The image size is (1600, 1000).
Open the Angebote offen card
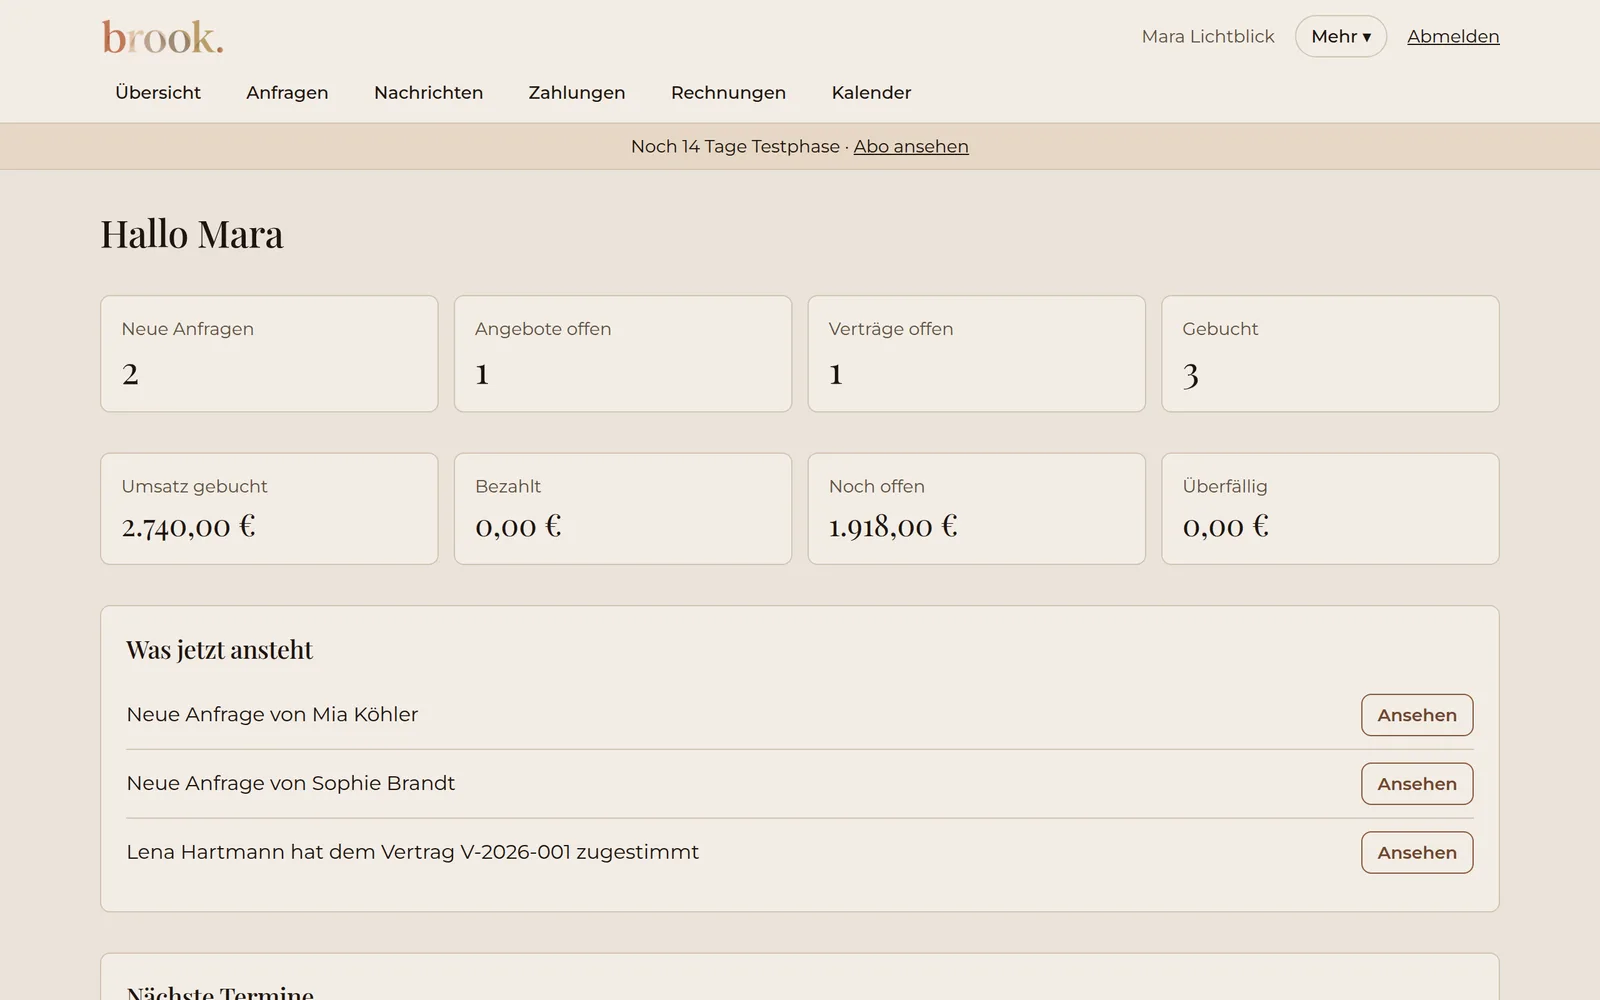623,353
